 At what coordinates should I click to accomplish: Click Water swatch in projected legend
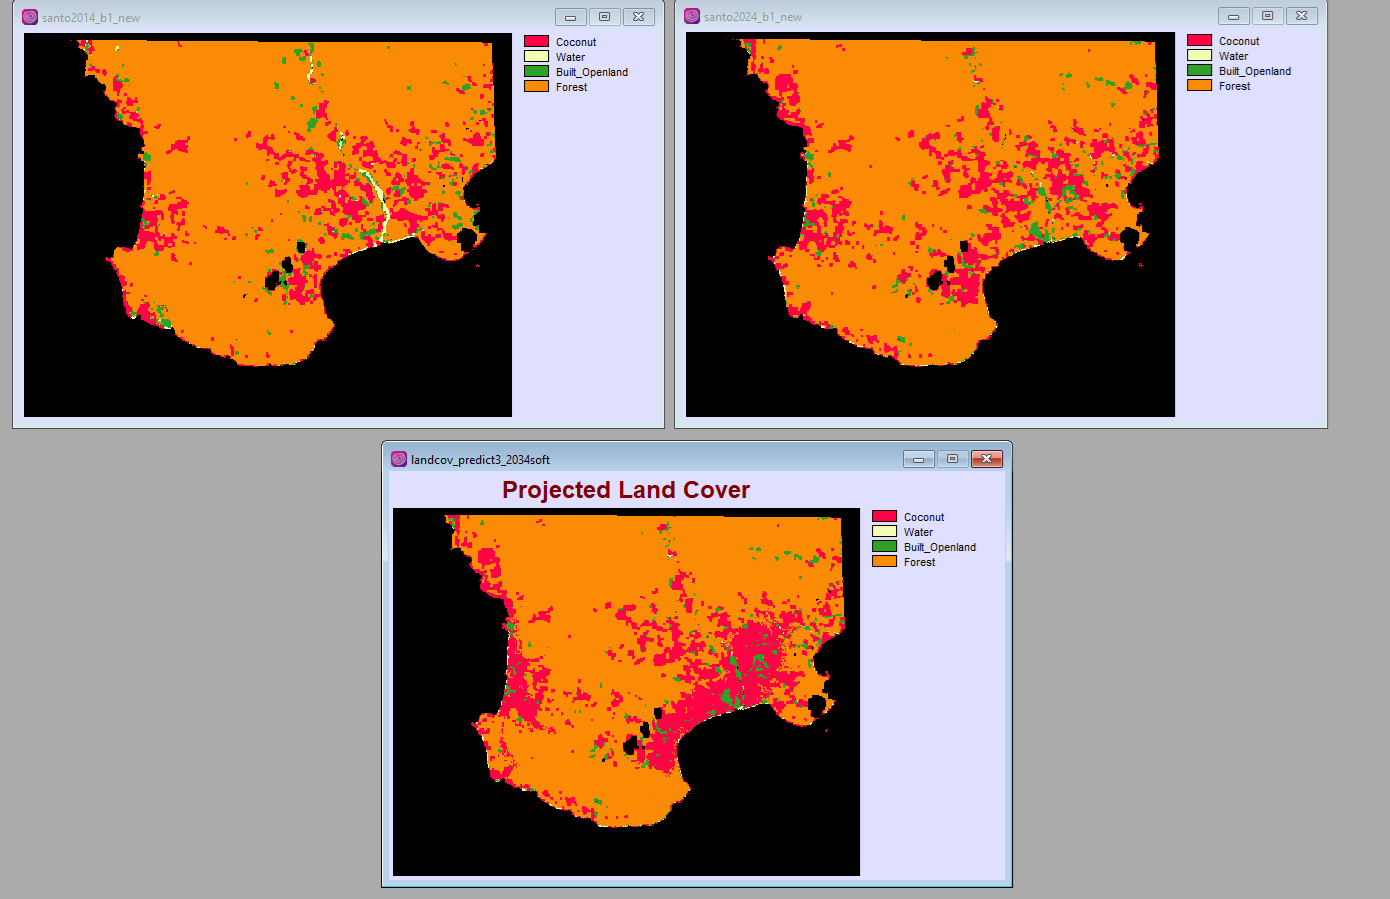pyautogui.click(x=885, y=531)
